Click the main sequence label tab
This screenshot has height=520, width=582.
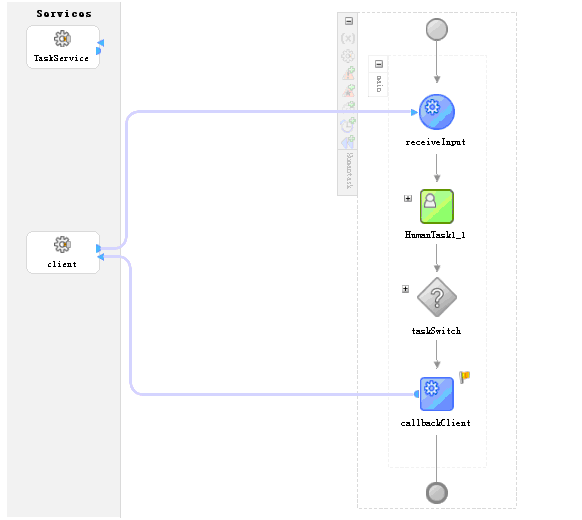click(x=379, y=84)
